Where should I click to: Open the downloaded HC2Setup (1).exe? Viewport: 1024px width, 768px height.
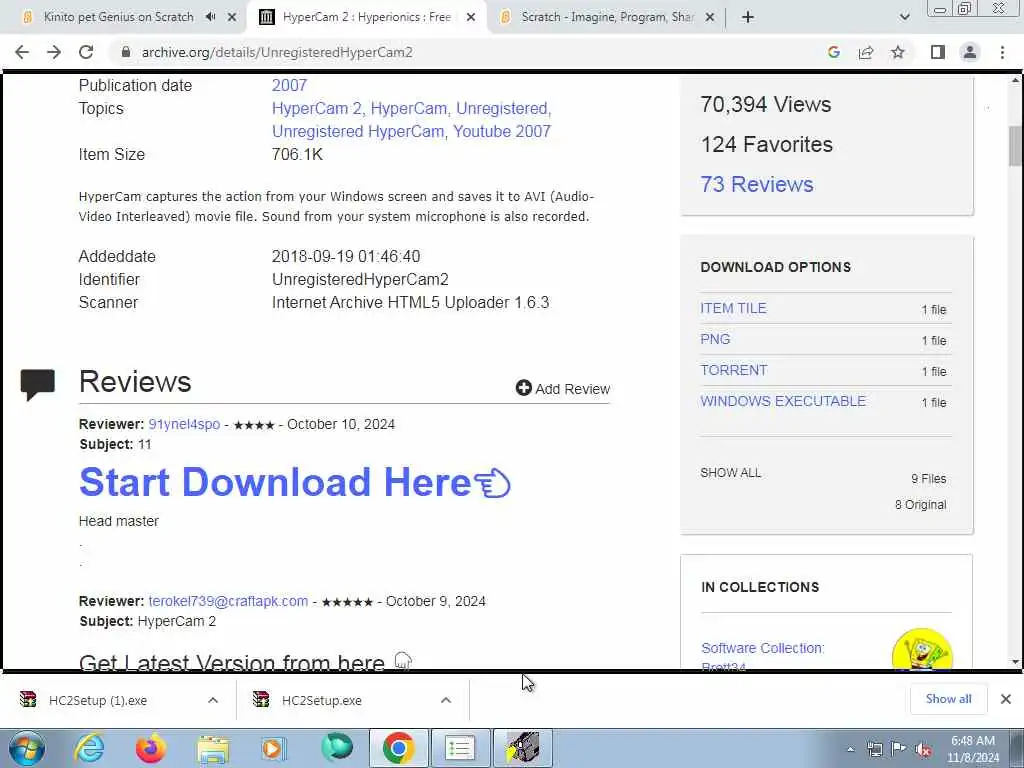pyautogui.click(x=98, y=700)
